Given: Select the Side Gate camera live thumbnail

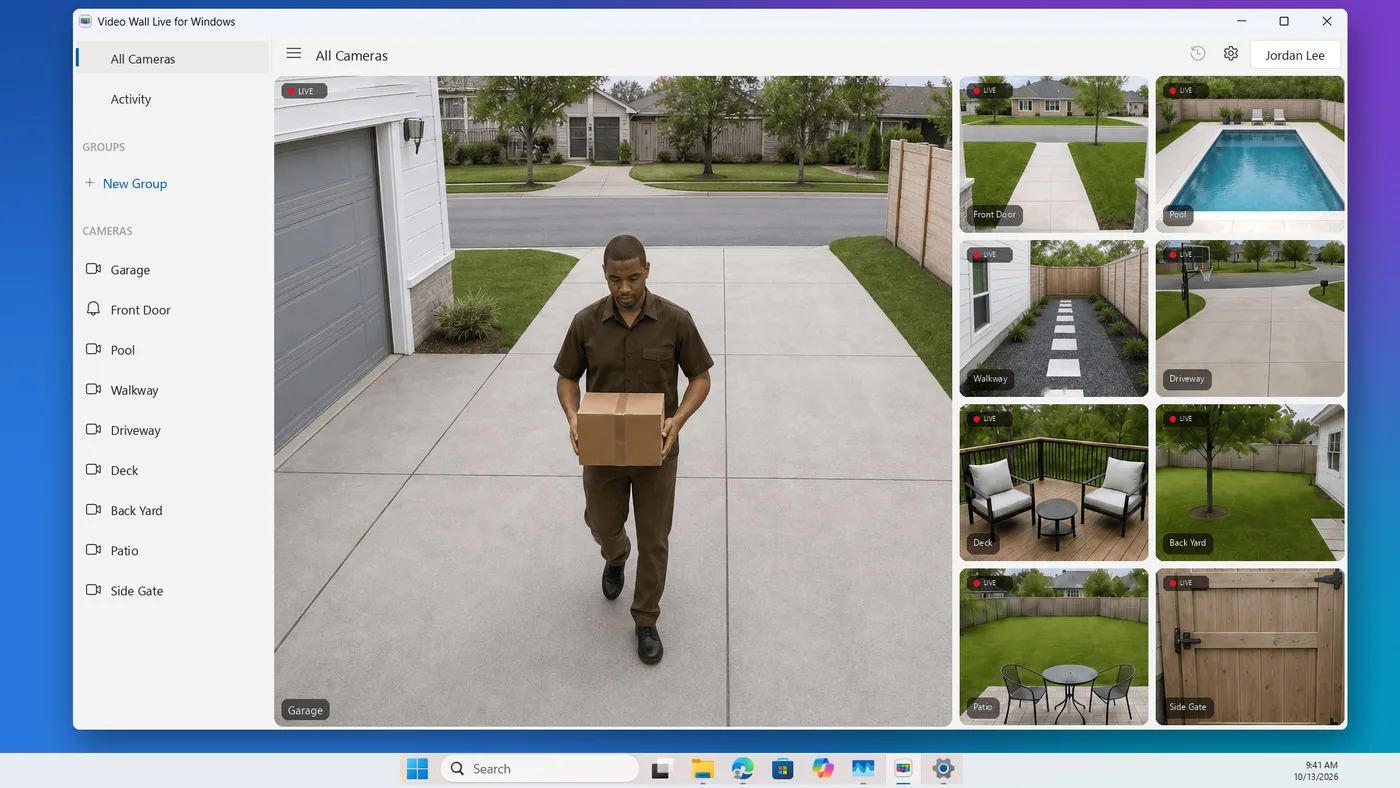Looking at the screenshot, I should click(x=1250, y=646).
